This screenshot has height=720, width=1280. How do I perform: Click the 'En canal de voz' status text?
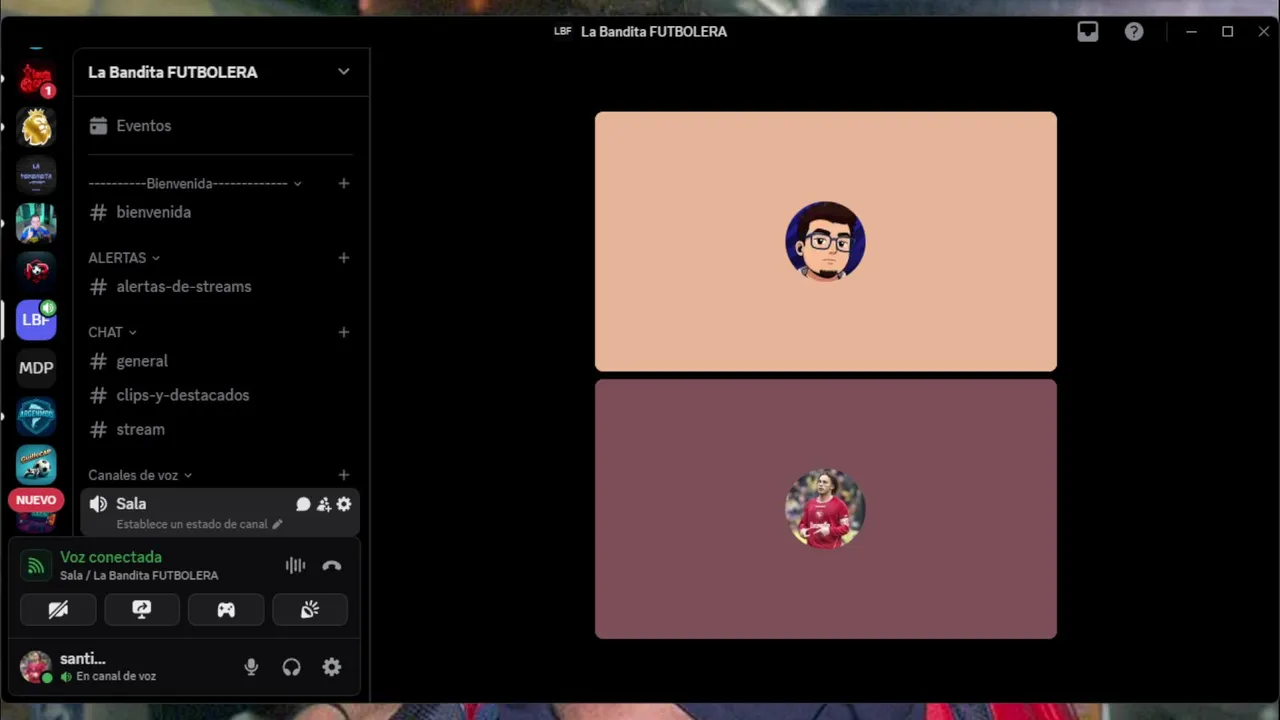pos(116,677)
